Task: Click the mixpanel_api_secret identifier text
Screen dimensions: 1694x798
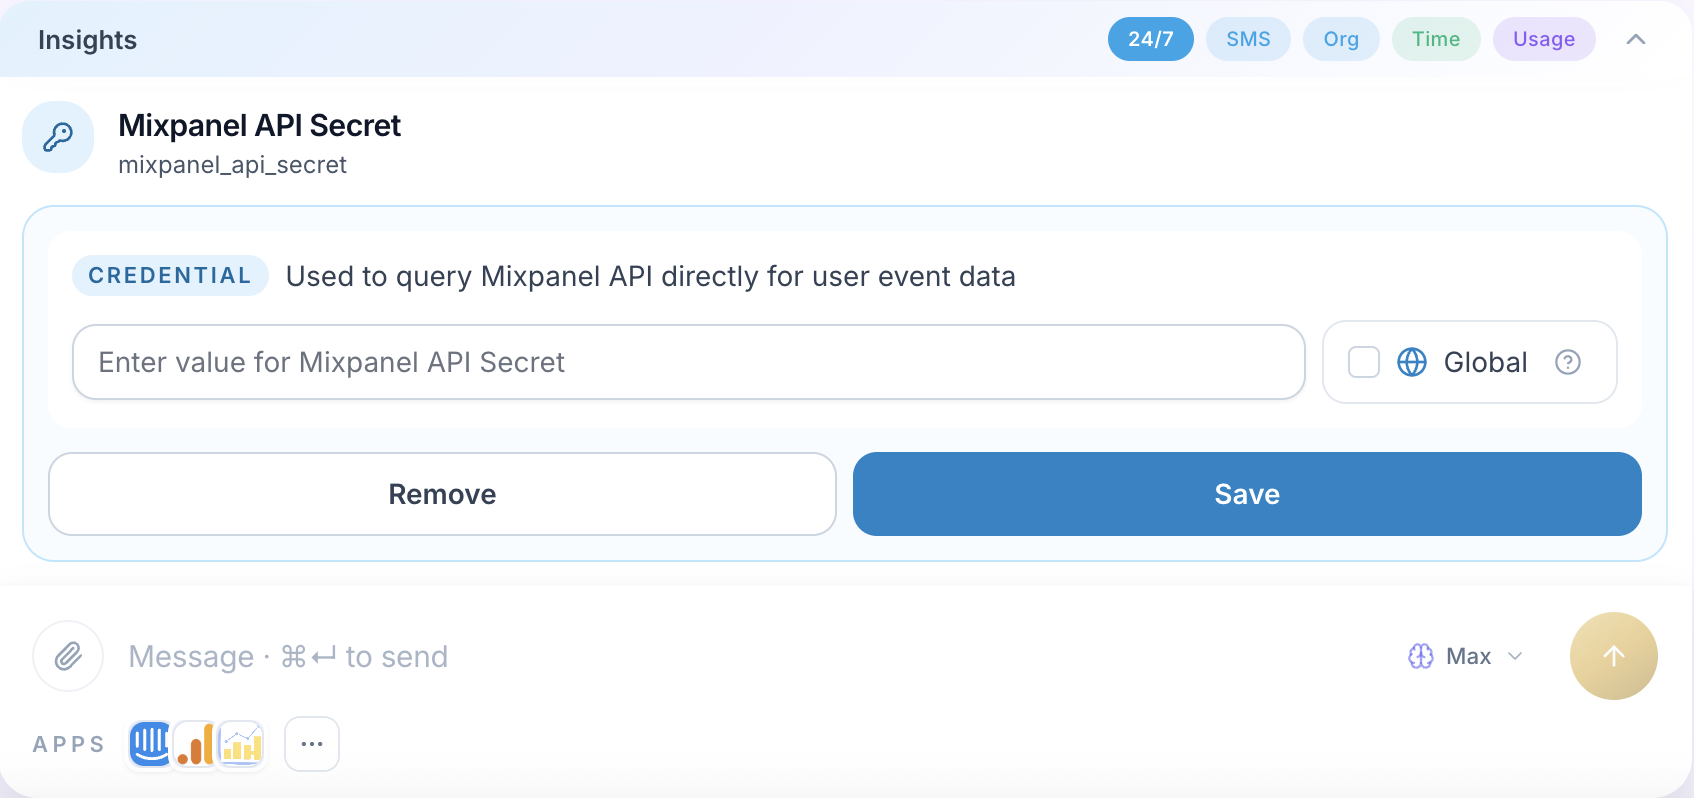Action: pyautogui.click(x=232, y=165)
